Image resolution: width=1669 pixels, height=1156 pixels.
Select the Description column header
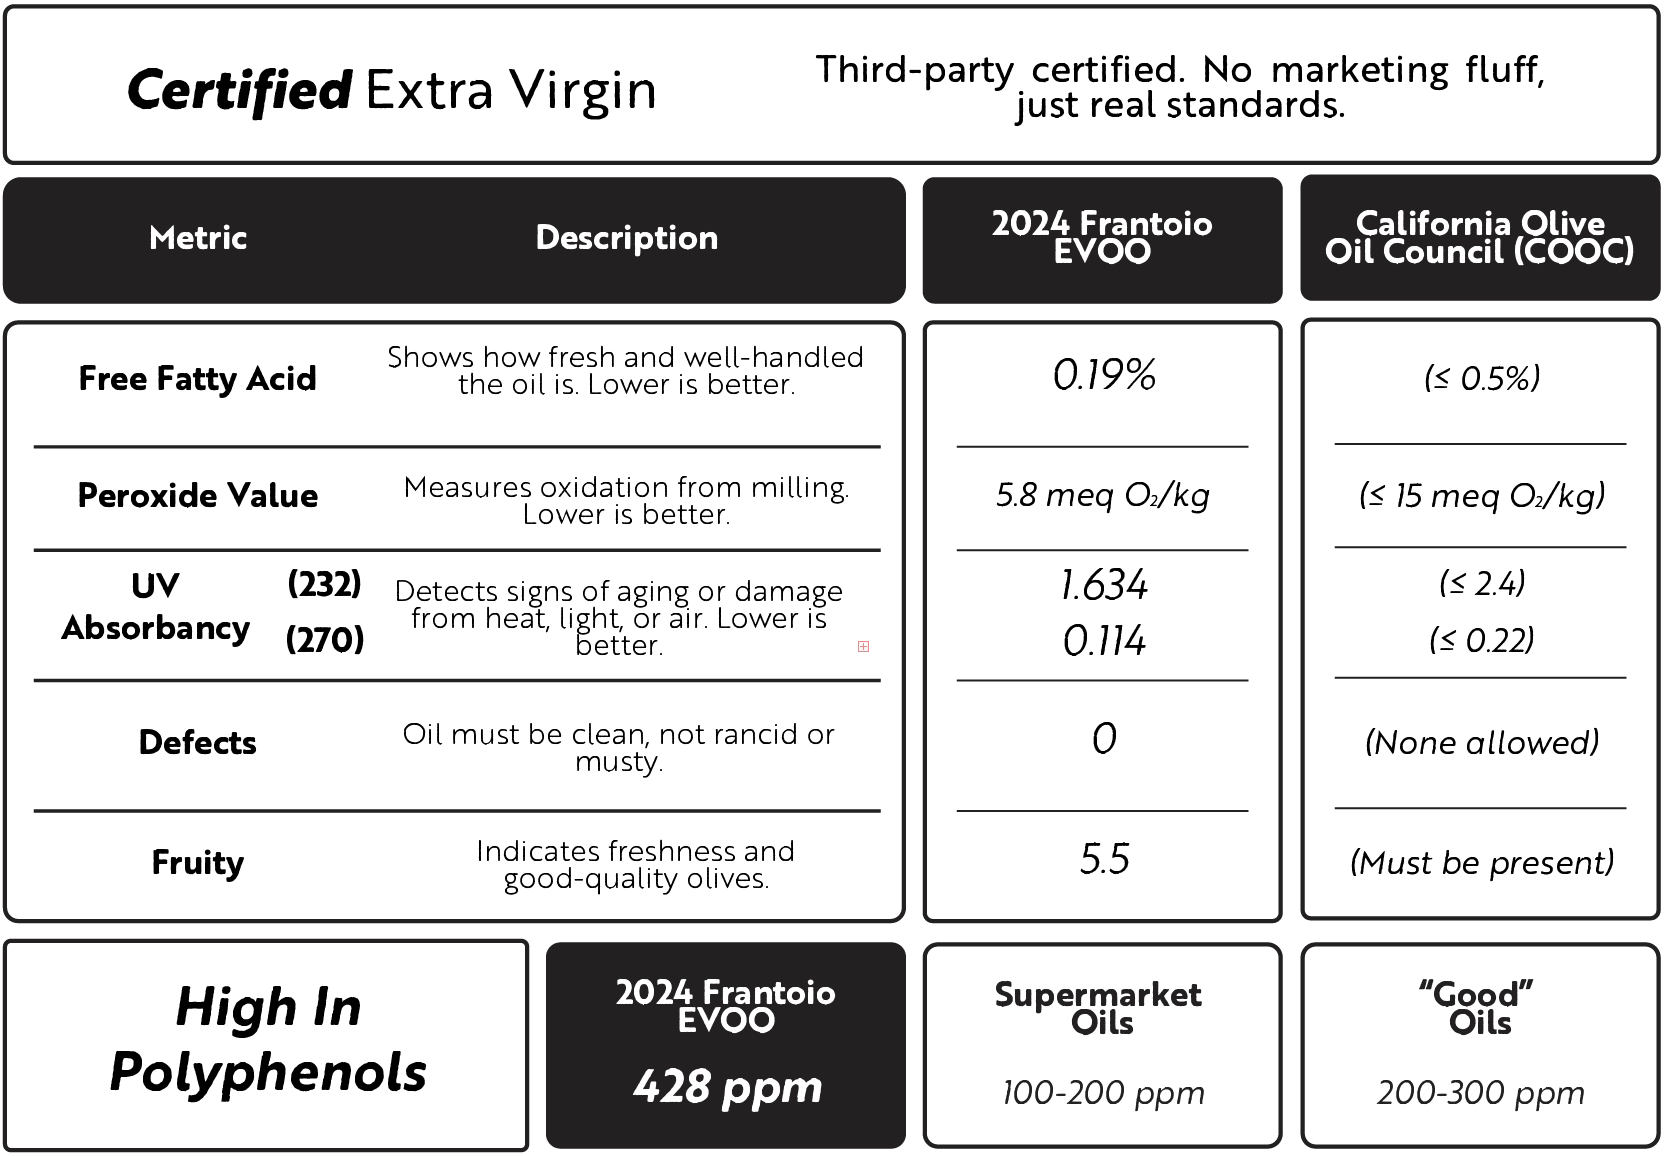pos(627,238)
